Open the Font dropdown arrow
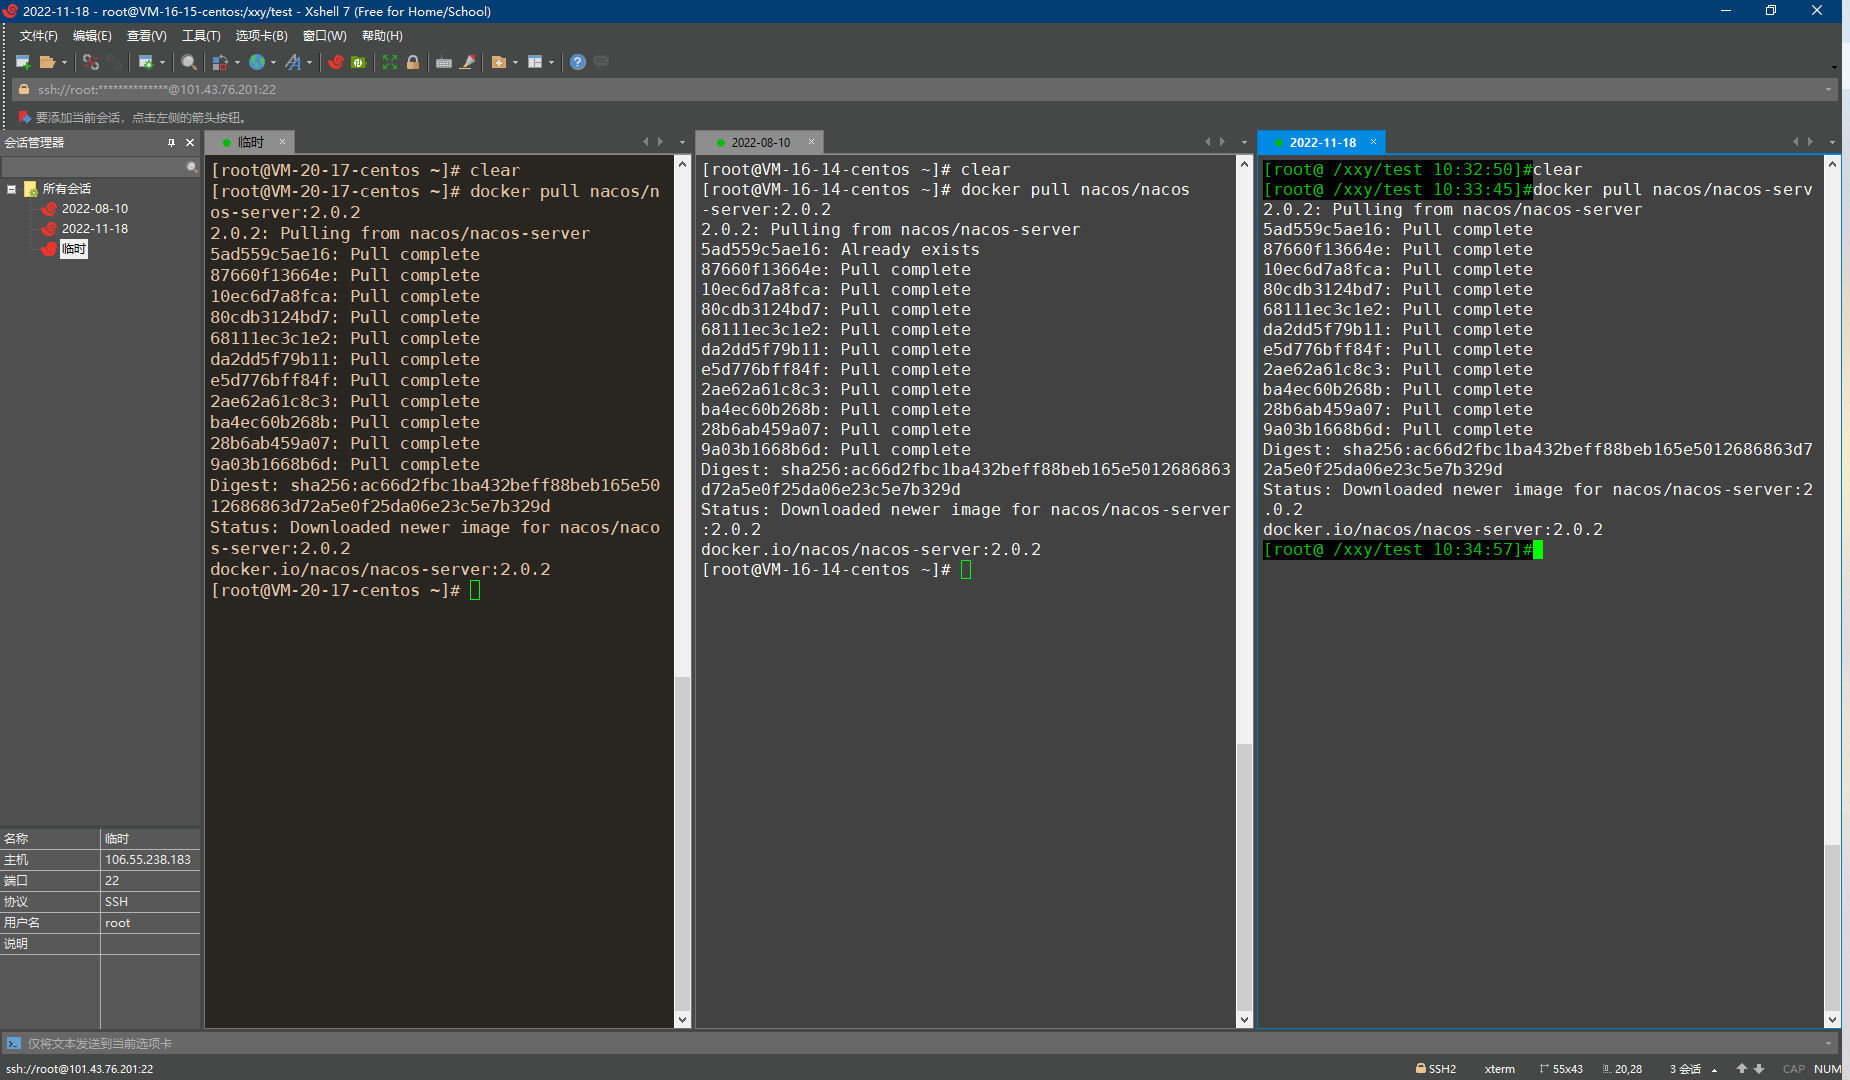1850x1080 pixels. [x=309, y=62]
